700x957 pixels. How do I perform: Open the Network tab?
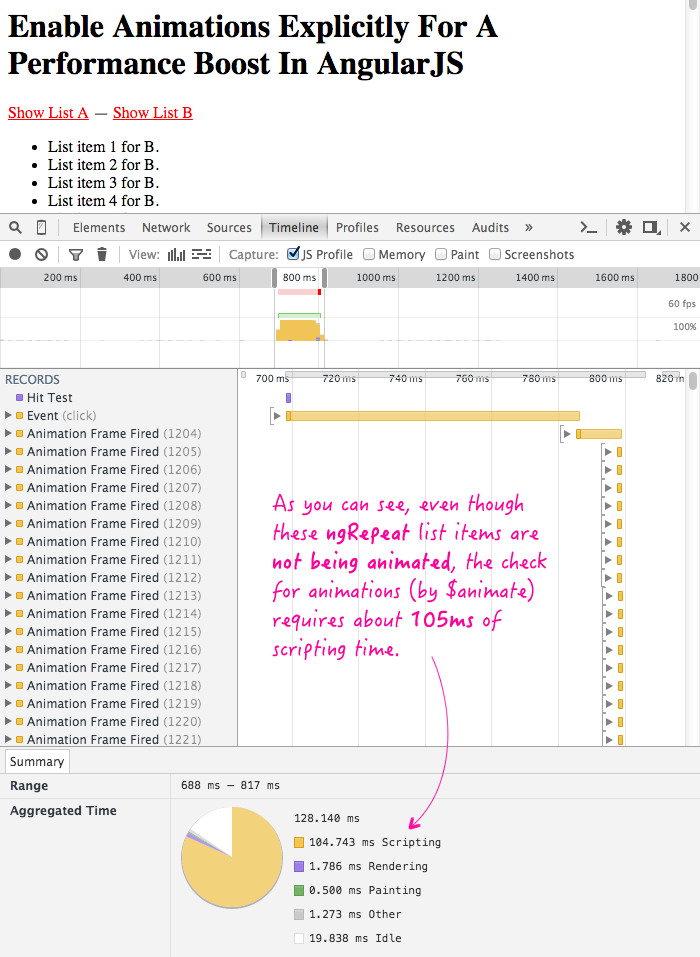[x=166, y=228]
